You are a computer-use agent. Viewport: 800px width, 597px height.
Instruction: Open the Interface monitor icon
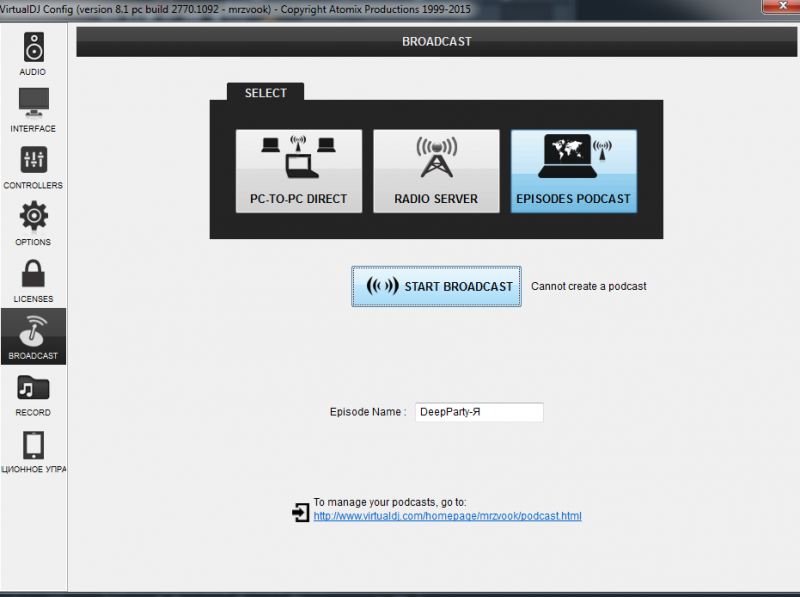[34, 103]
